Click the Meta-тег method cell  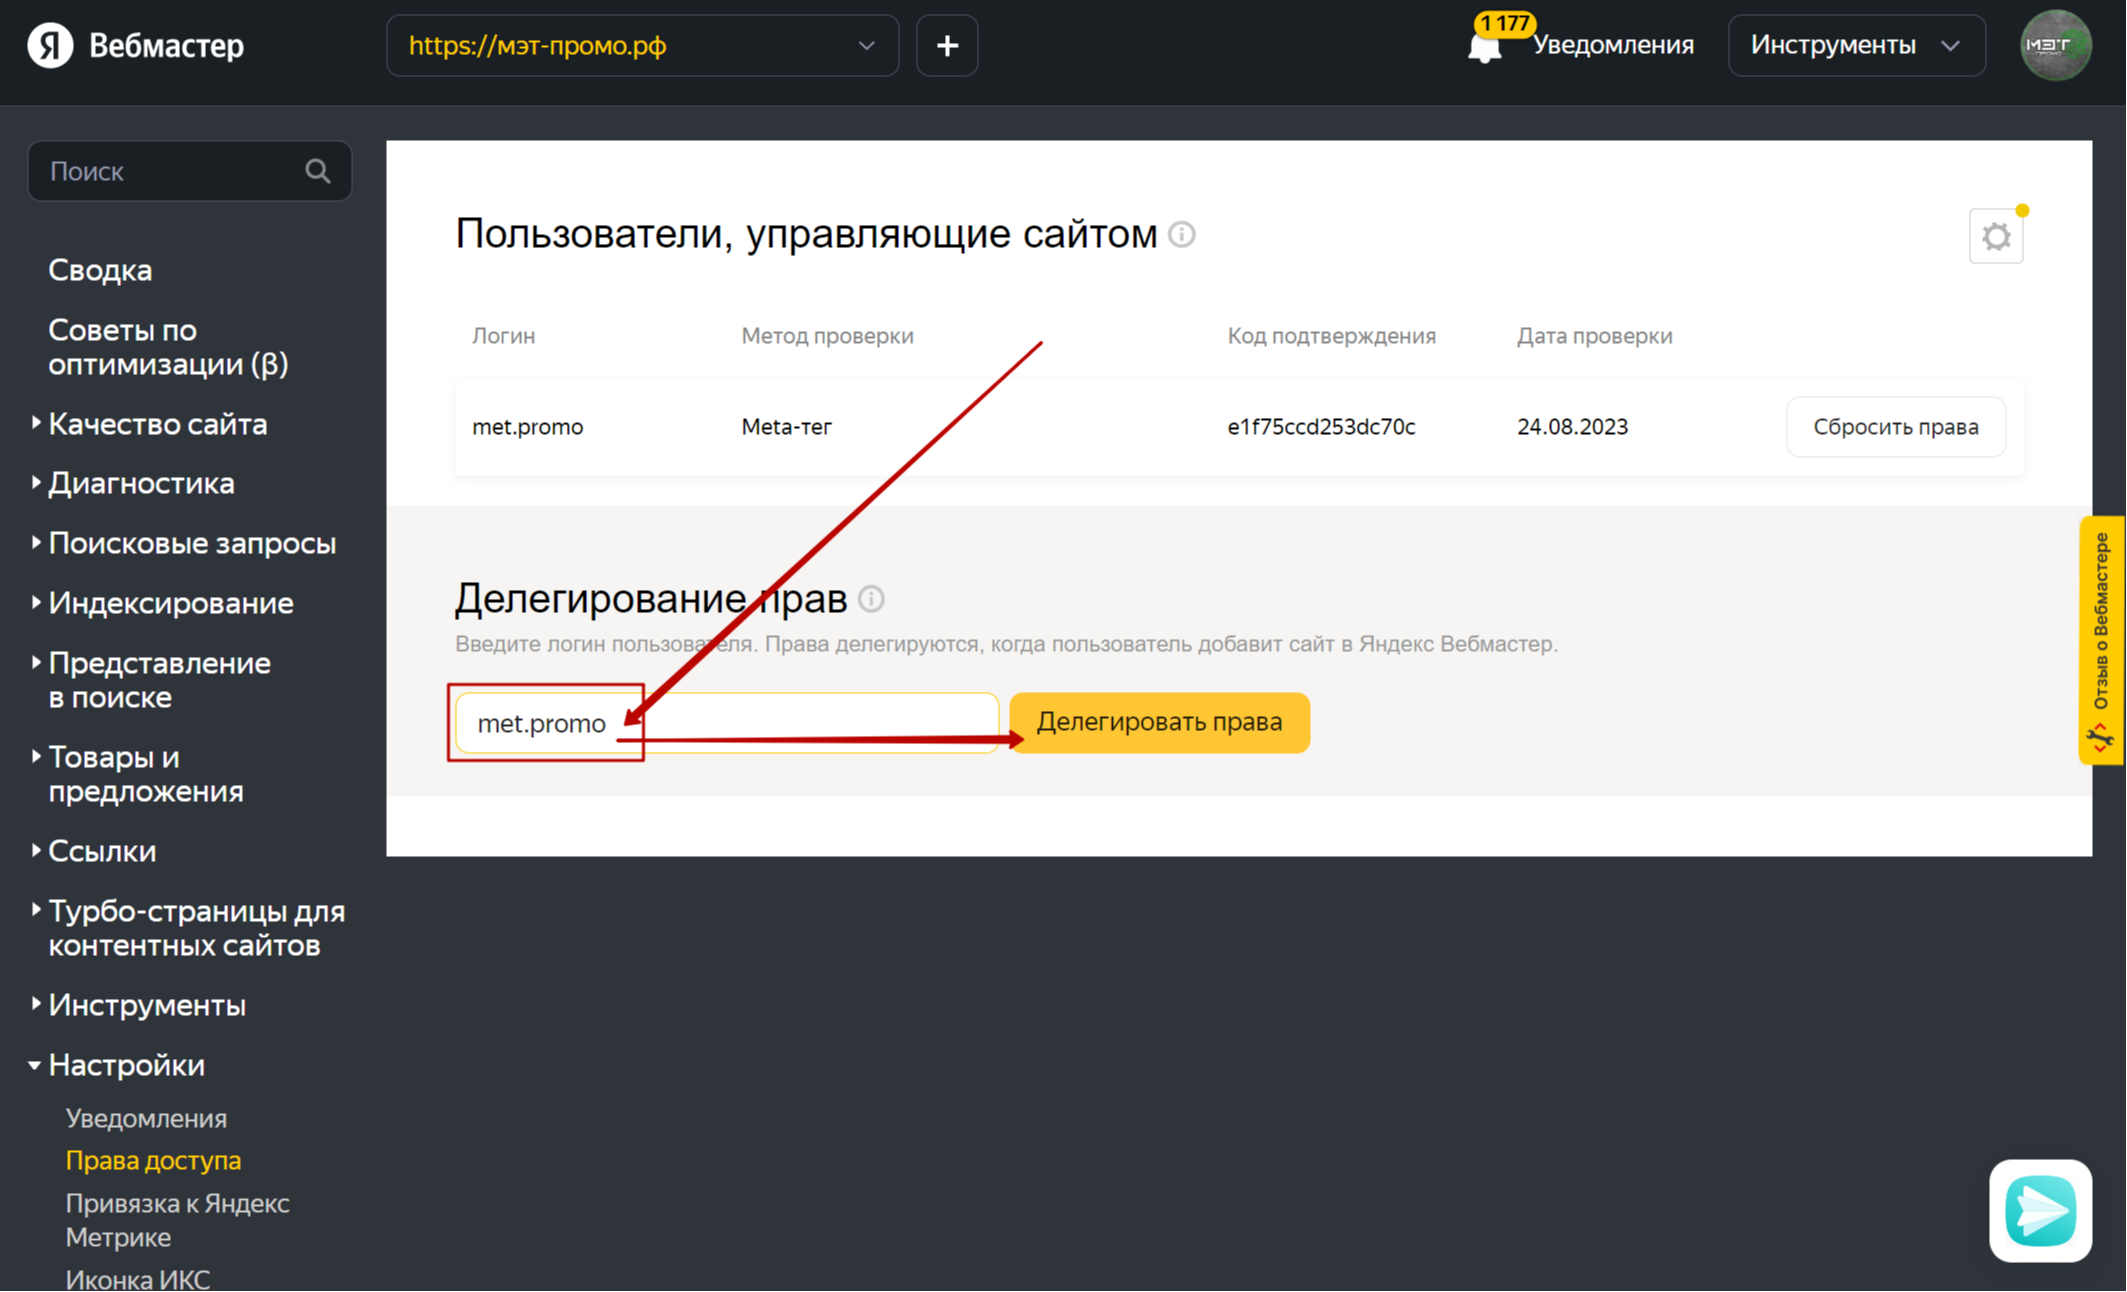[x=786, y=427]
